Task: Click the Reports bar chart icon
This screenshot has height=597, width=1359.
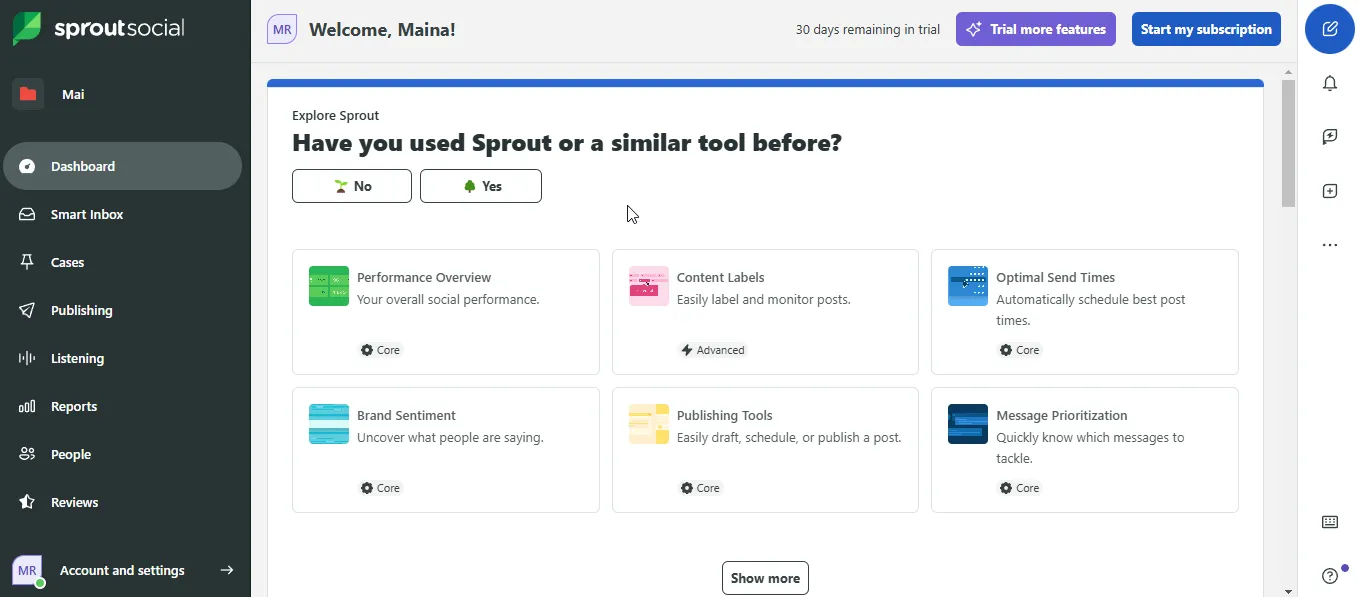Action: click(28, 406)
